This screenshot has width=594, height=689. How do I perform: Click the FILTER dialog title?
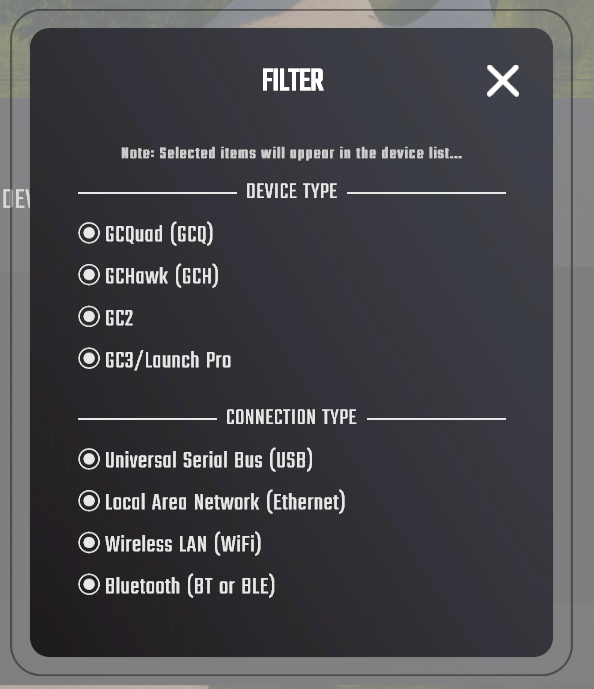coord(293,80)
